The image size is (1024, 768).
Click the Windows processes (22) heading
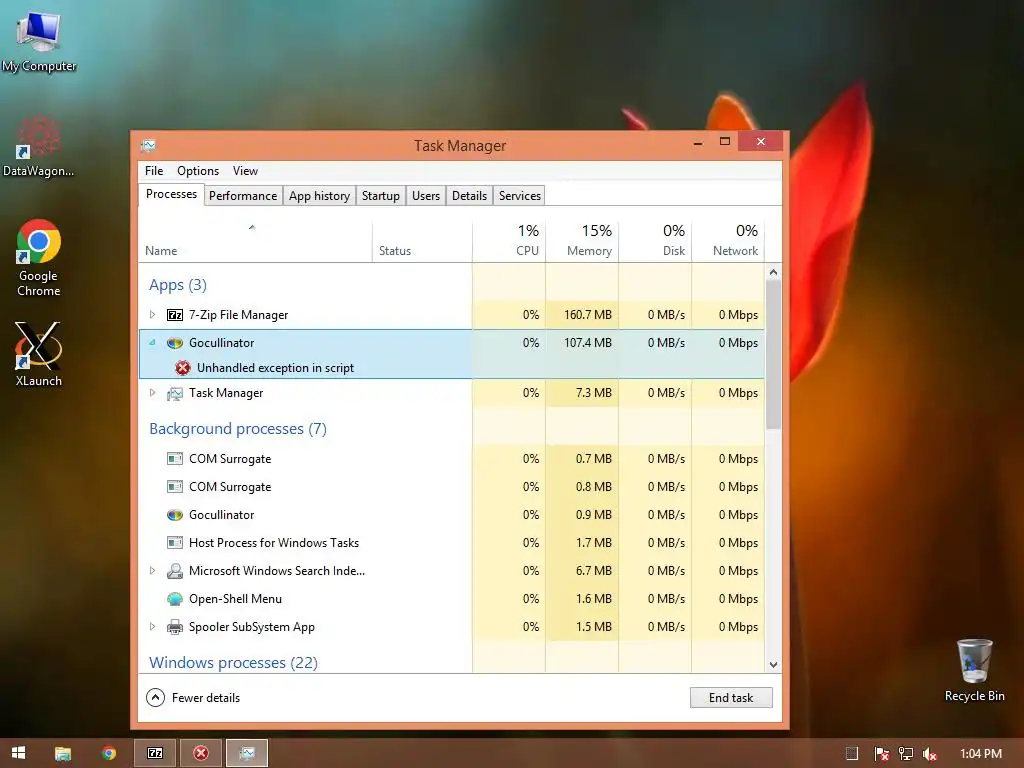tap(233, 663)
